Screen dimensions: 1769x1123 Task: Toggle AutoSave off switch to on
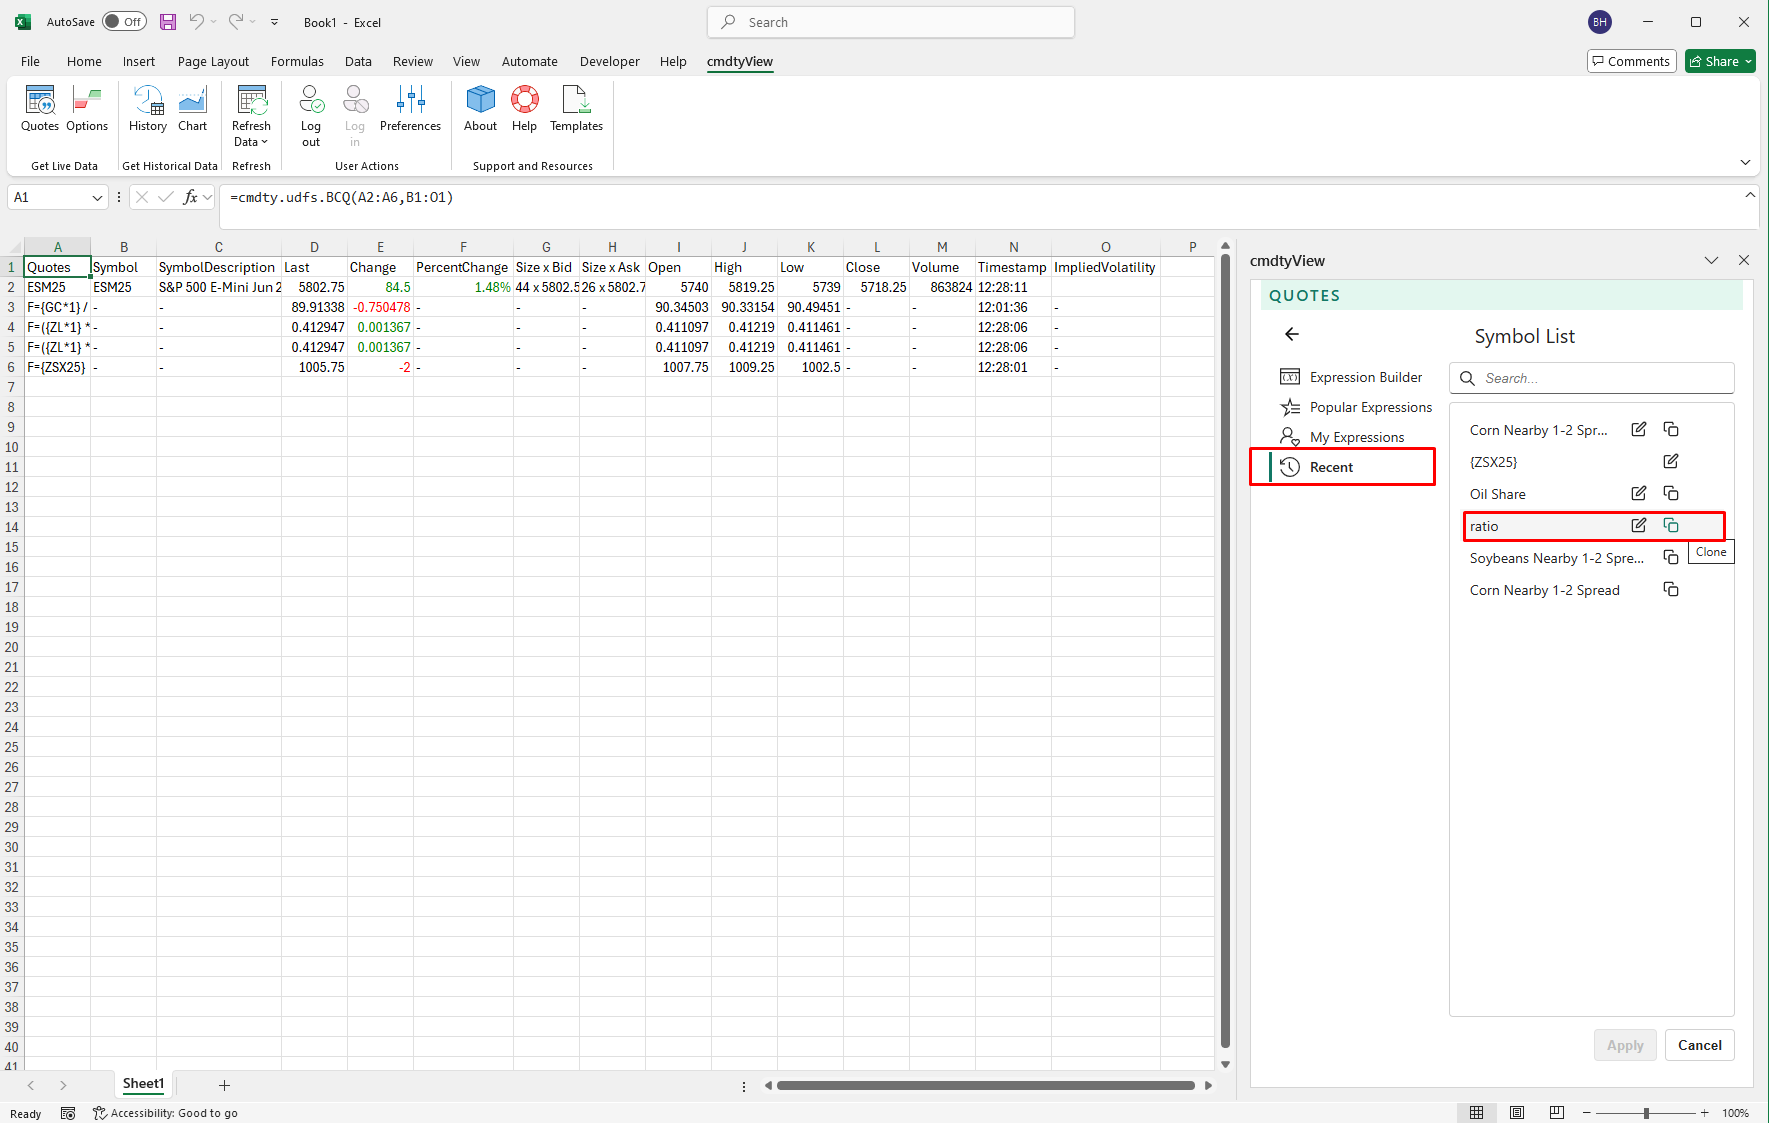(x=124, y=21)
